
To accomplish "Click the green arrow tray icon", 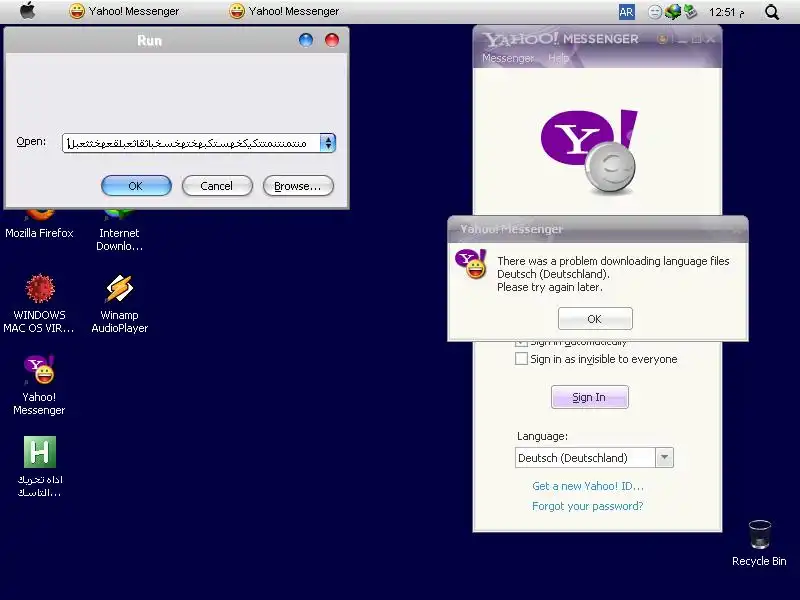I will pos(690,11).
